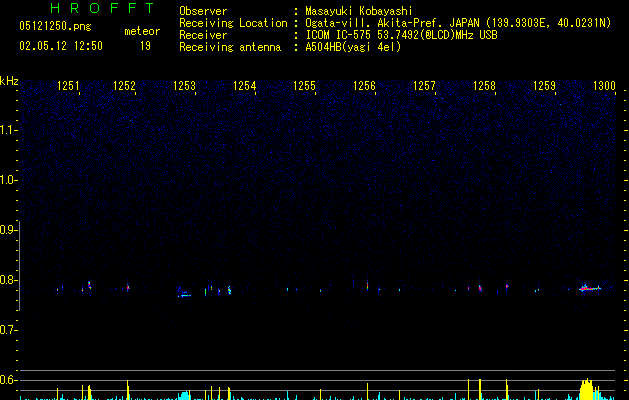Click the 0.7 kHz axis label
629x400 pixels.
[8, 330]
